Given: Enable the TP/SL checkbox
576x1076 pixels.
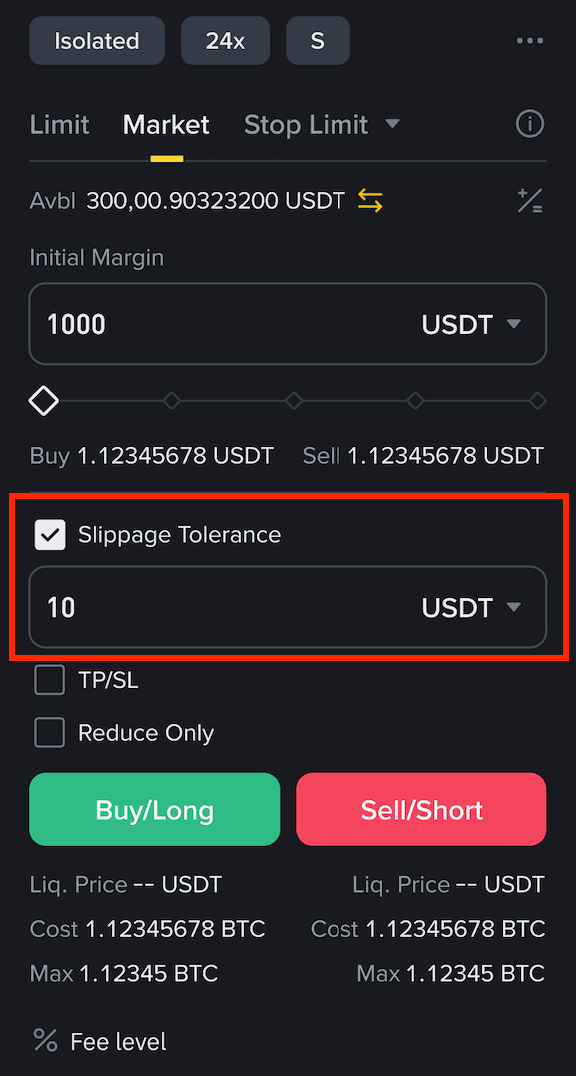Looking at the screenshot, I should [x=50, y=680].
